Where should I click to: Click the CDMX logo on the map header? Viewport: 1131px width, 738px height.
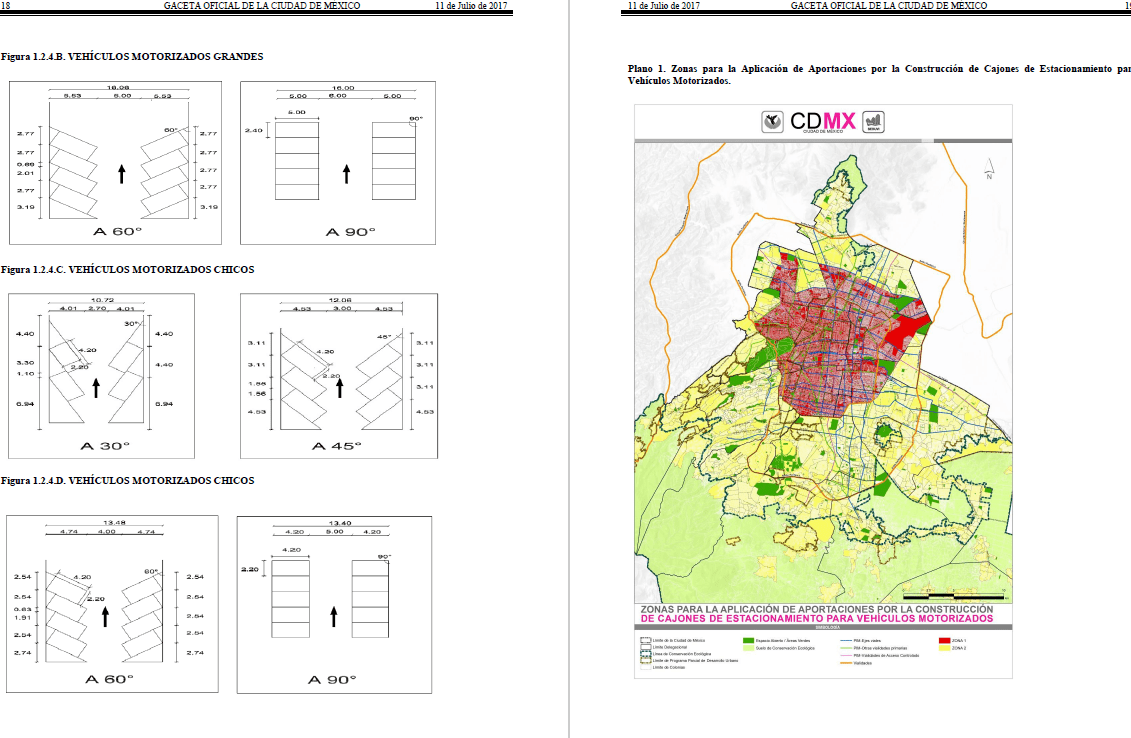coord(823,121)
